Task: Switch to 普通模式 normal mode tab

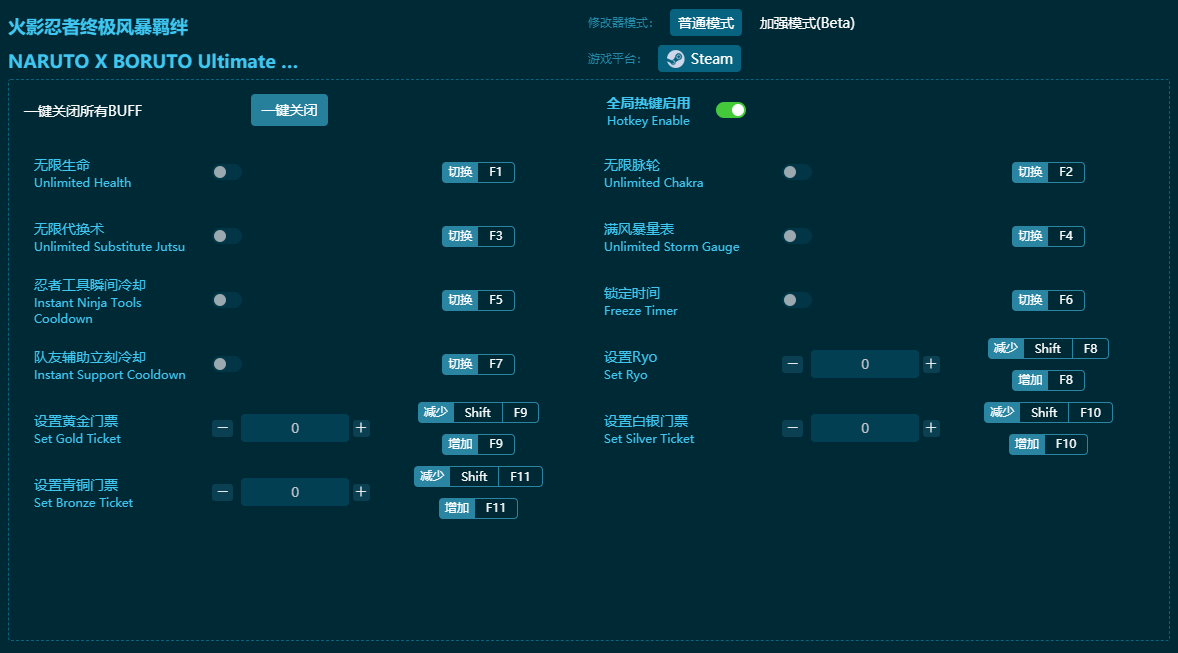Action: pos(705,23)
